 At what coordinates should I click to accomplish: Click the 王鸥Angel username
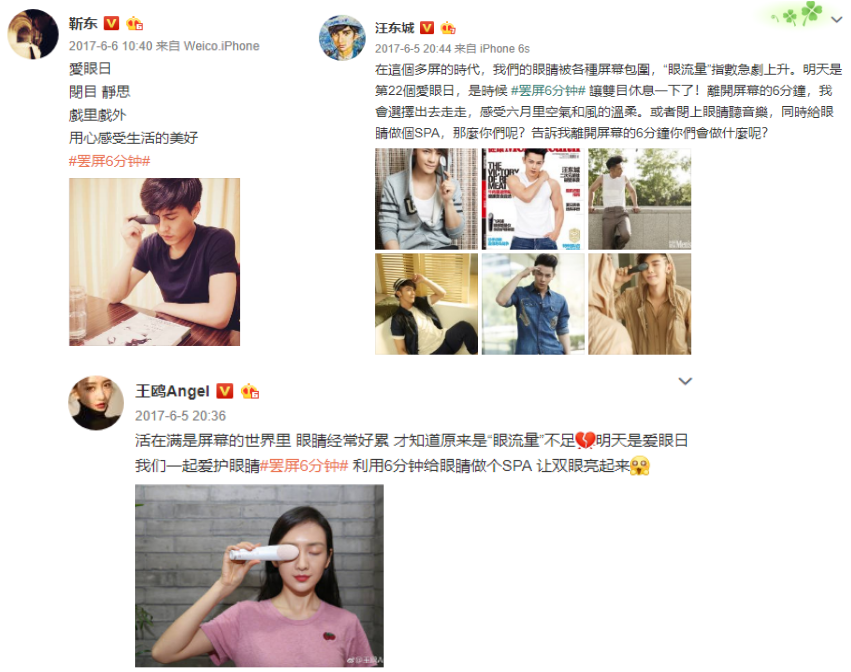tap(172, 391)
